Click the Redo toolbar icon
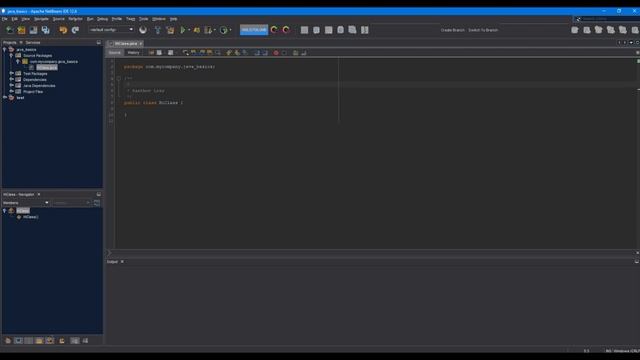 pyautogui.click(x=75, y=30)
